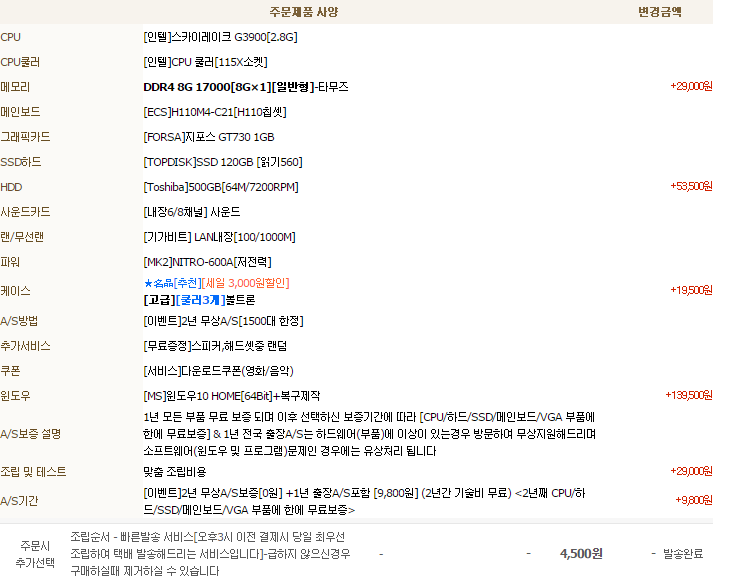Click the 'CPU쿨러' row label
This screenshot has width=729, height=581.
20,62
